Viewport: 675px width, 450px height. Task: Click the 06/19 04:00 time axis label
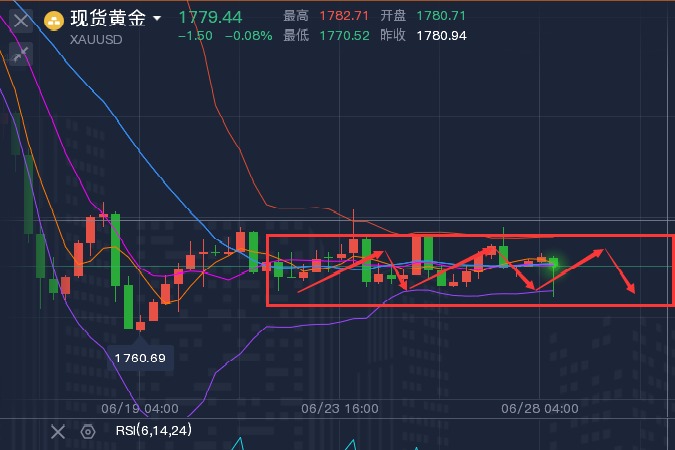coord(140,408)
